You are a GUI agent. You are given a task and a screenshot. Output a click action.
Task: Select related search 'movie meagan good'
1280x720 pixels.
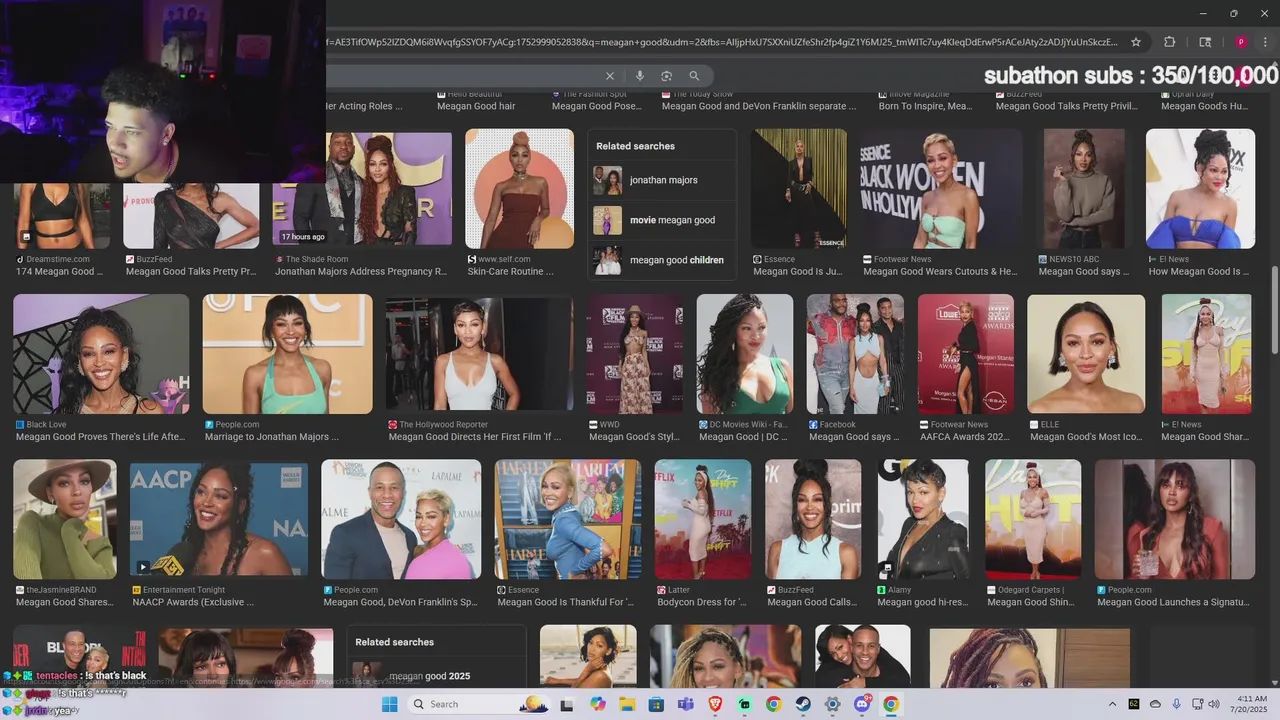(663, 220)
